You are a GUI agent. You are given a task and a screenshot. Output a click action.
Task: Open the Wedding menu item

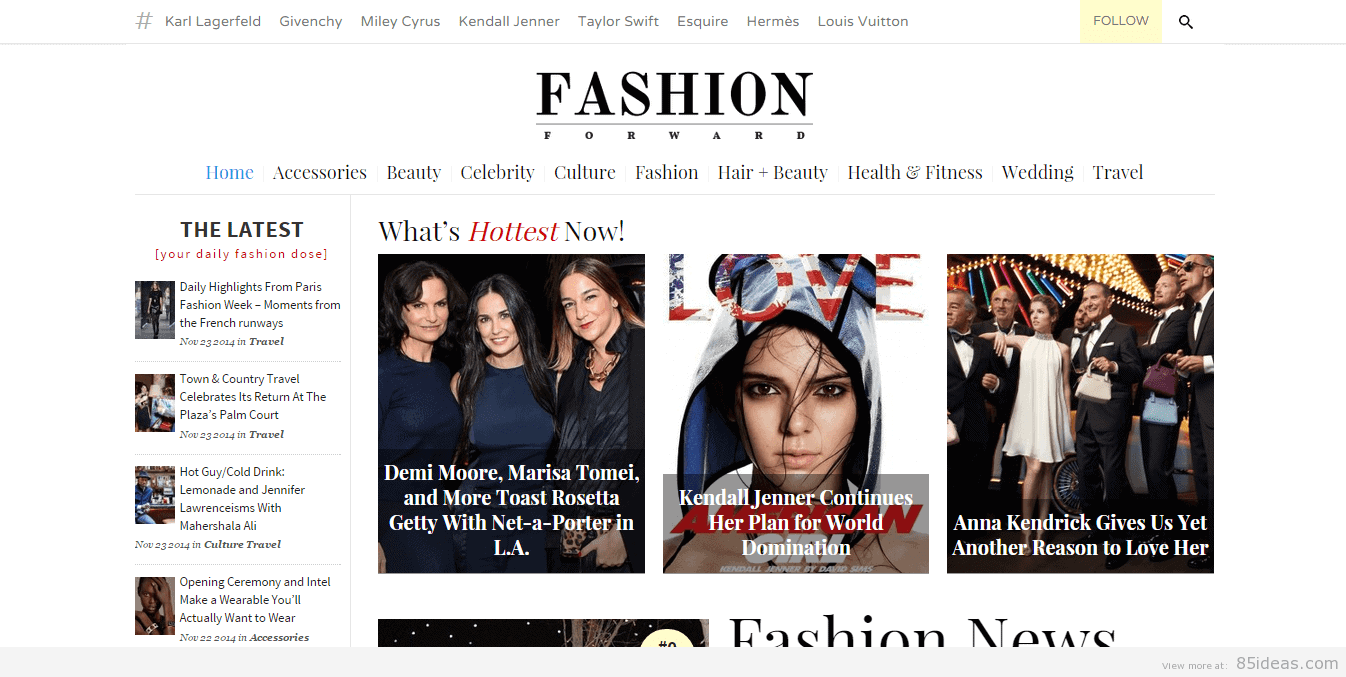coord(1038,172)
